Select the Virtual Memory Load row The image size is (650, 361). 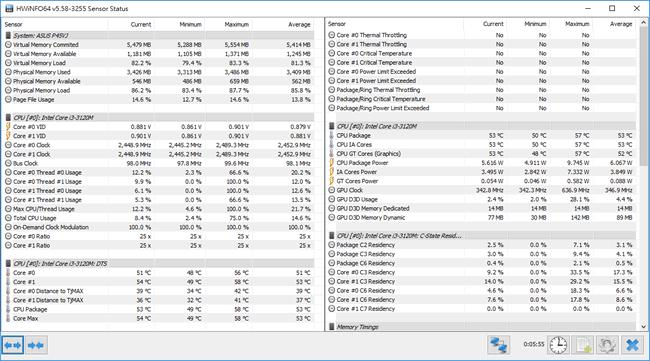(x=160, y=63)
